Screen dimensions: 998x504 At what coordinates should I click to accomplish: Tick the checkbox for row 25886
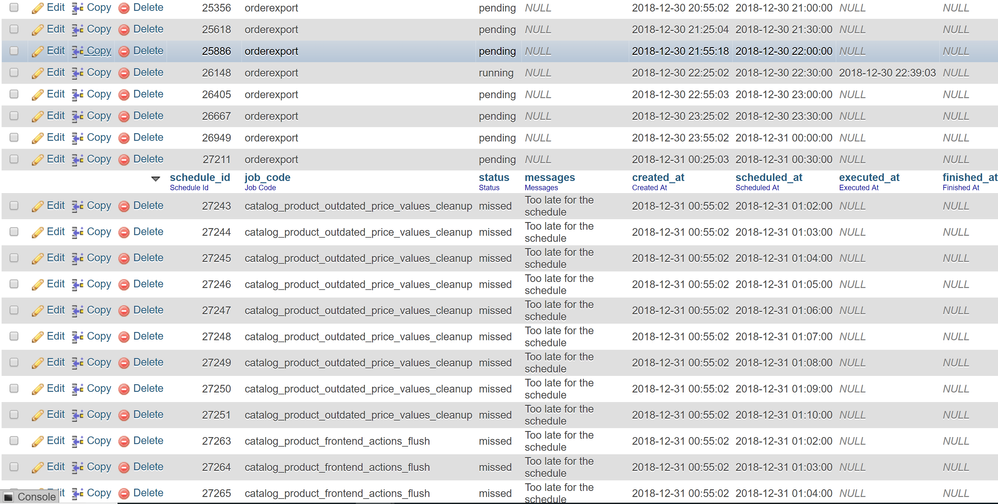coord(14,51)
